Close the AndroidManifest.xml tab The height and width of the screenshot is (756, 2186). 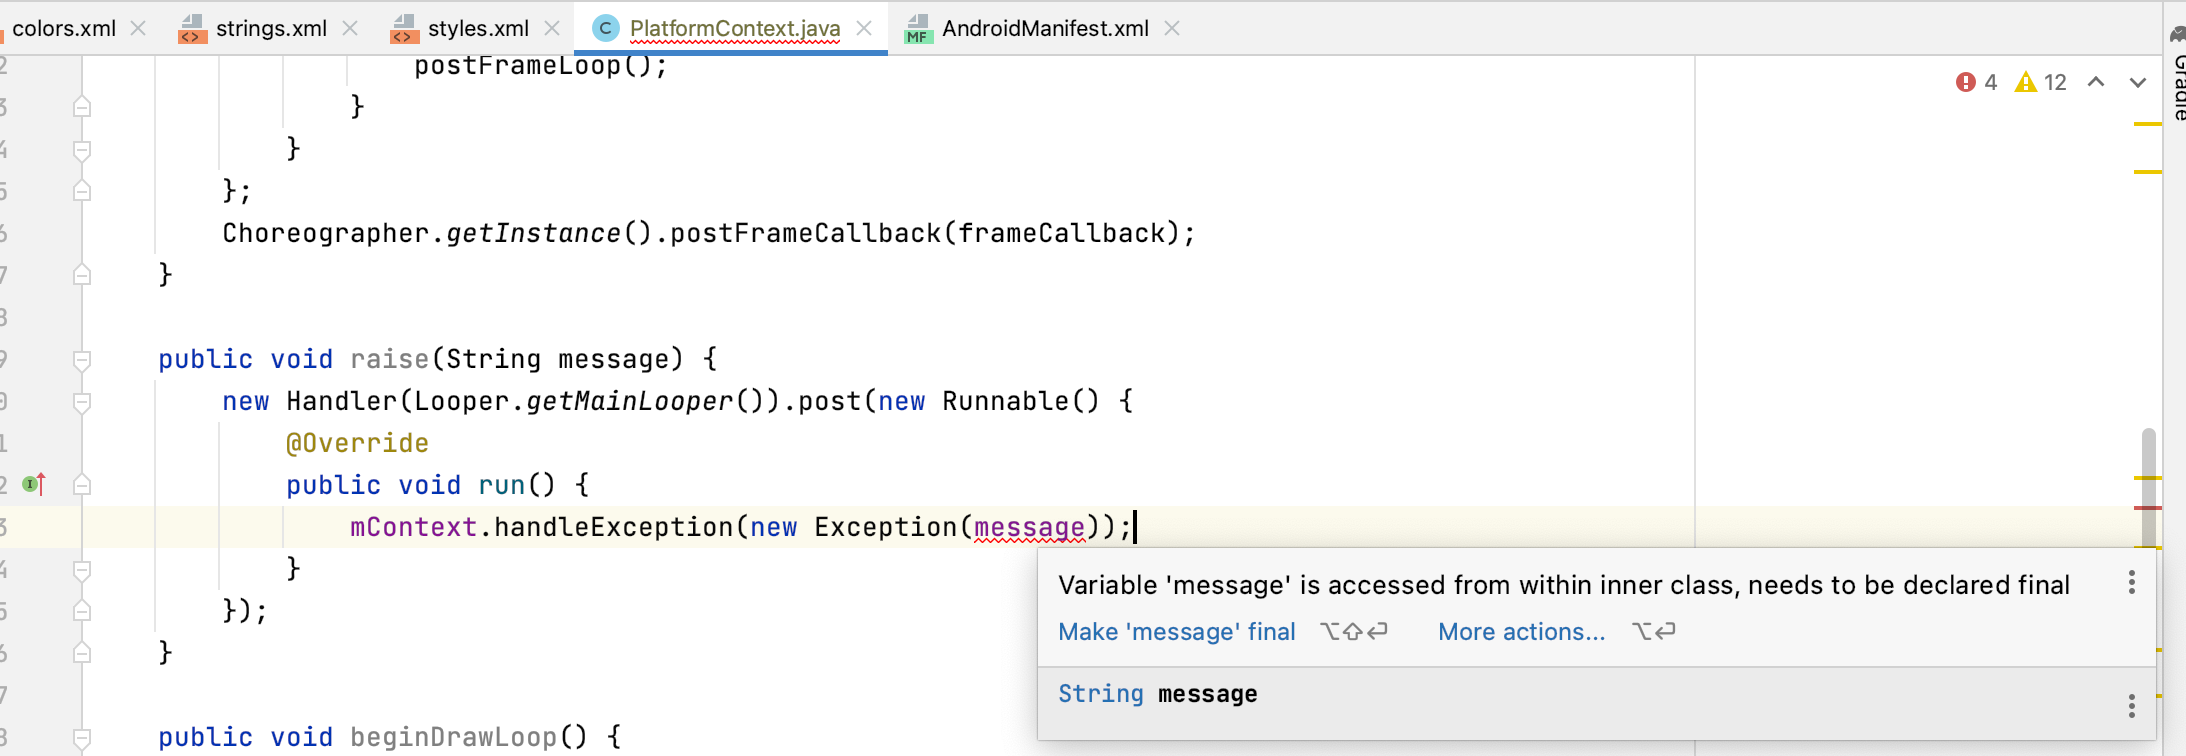coord(1171,28)
